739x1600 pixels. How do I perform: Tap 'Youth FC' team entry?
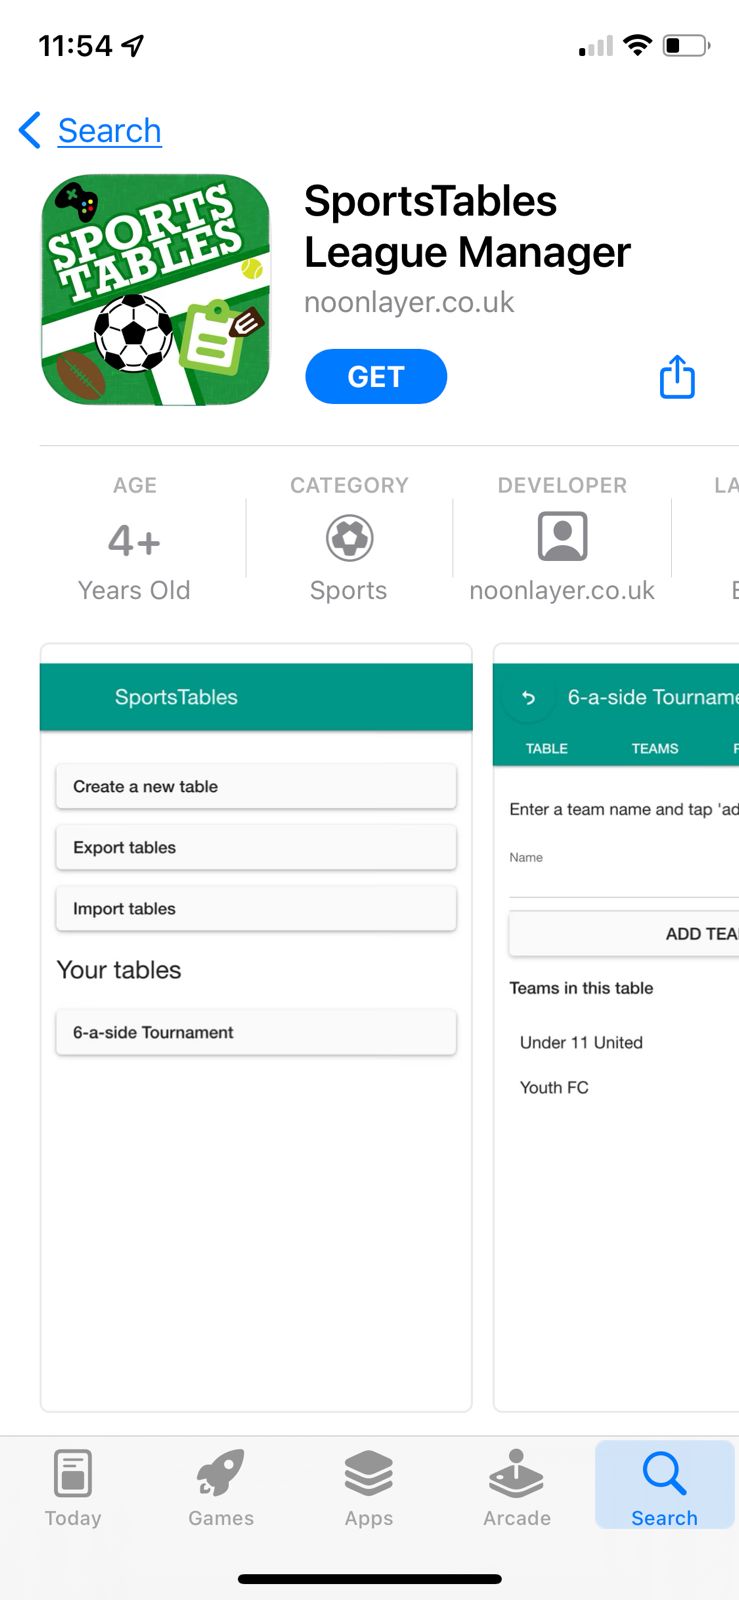[554, 1087]
